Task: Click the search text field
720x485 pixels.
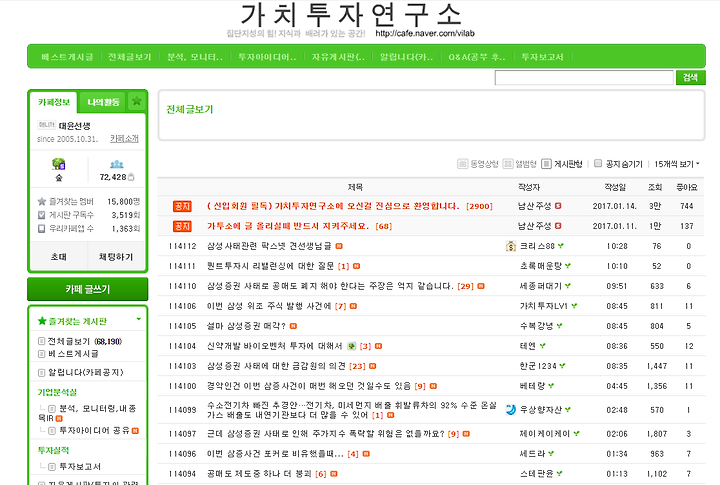Action: 584,78
